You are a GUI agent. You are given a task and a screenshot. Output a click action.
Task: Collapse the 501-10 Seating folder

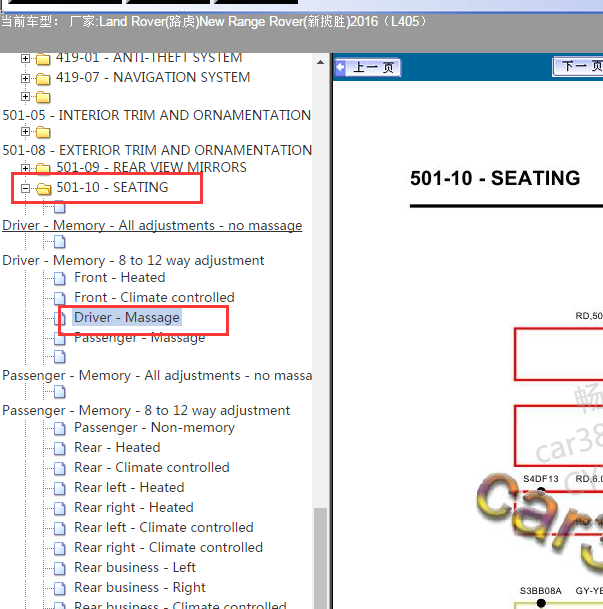25,188
